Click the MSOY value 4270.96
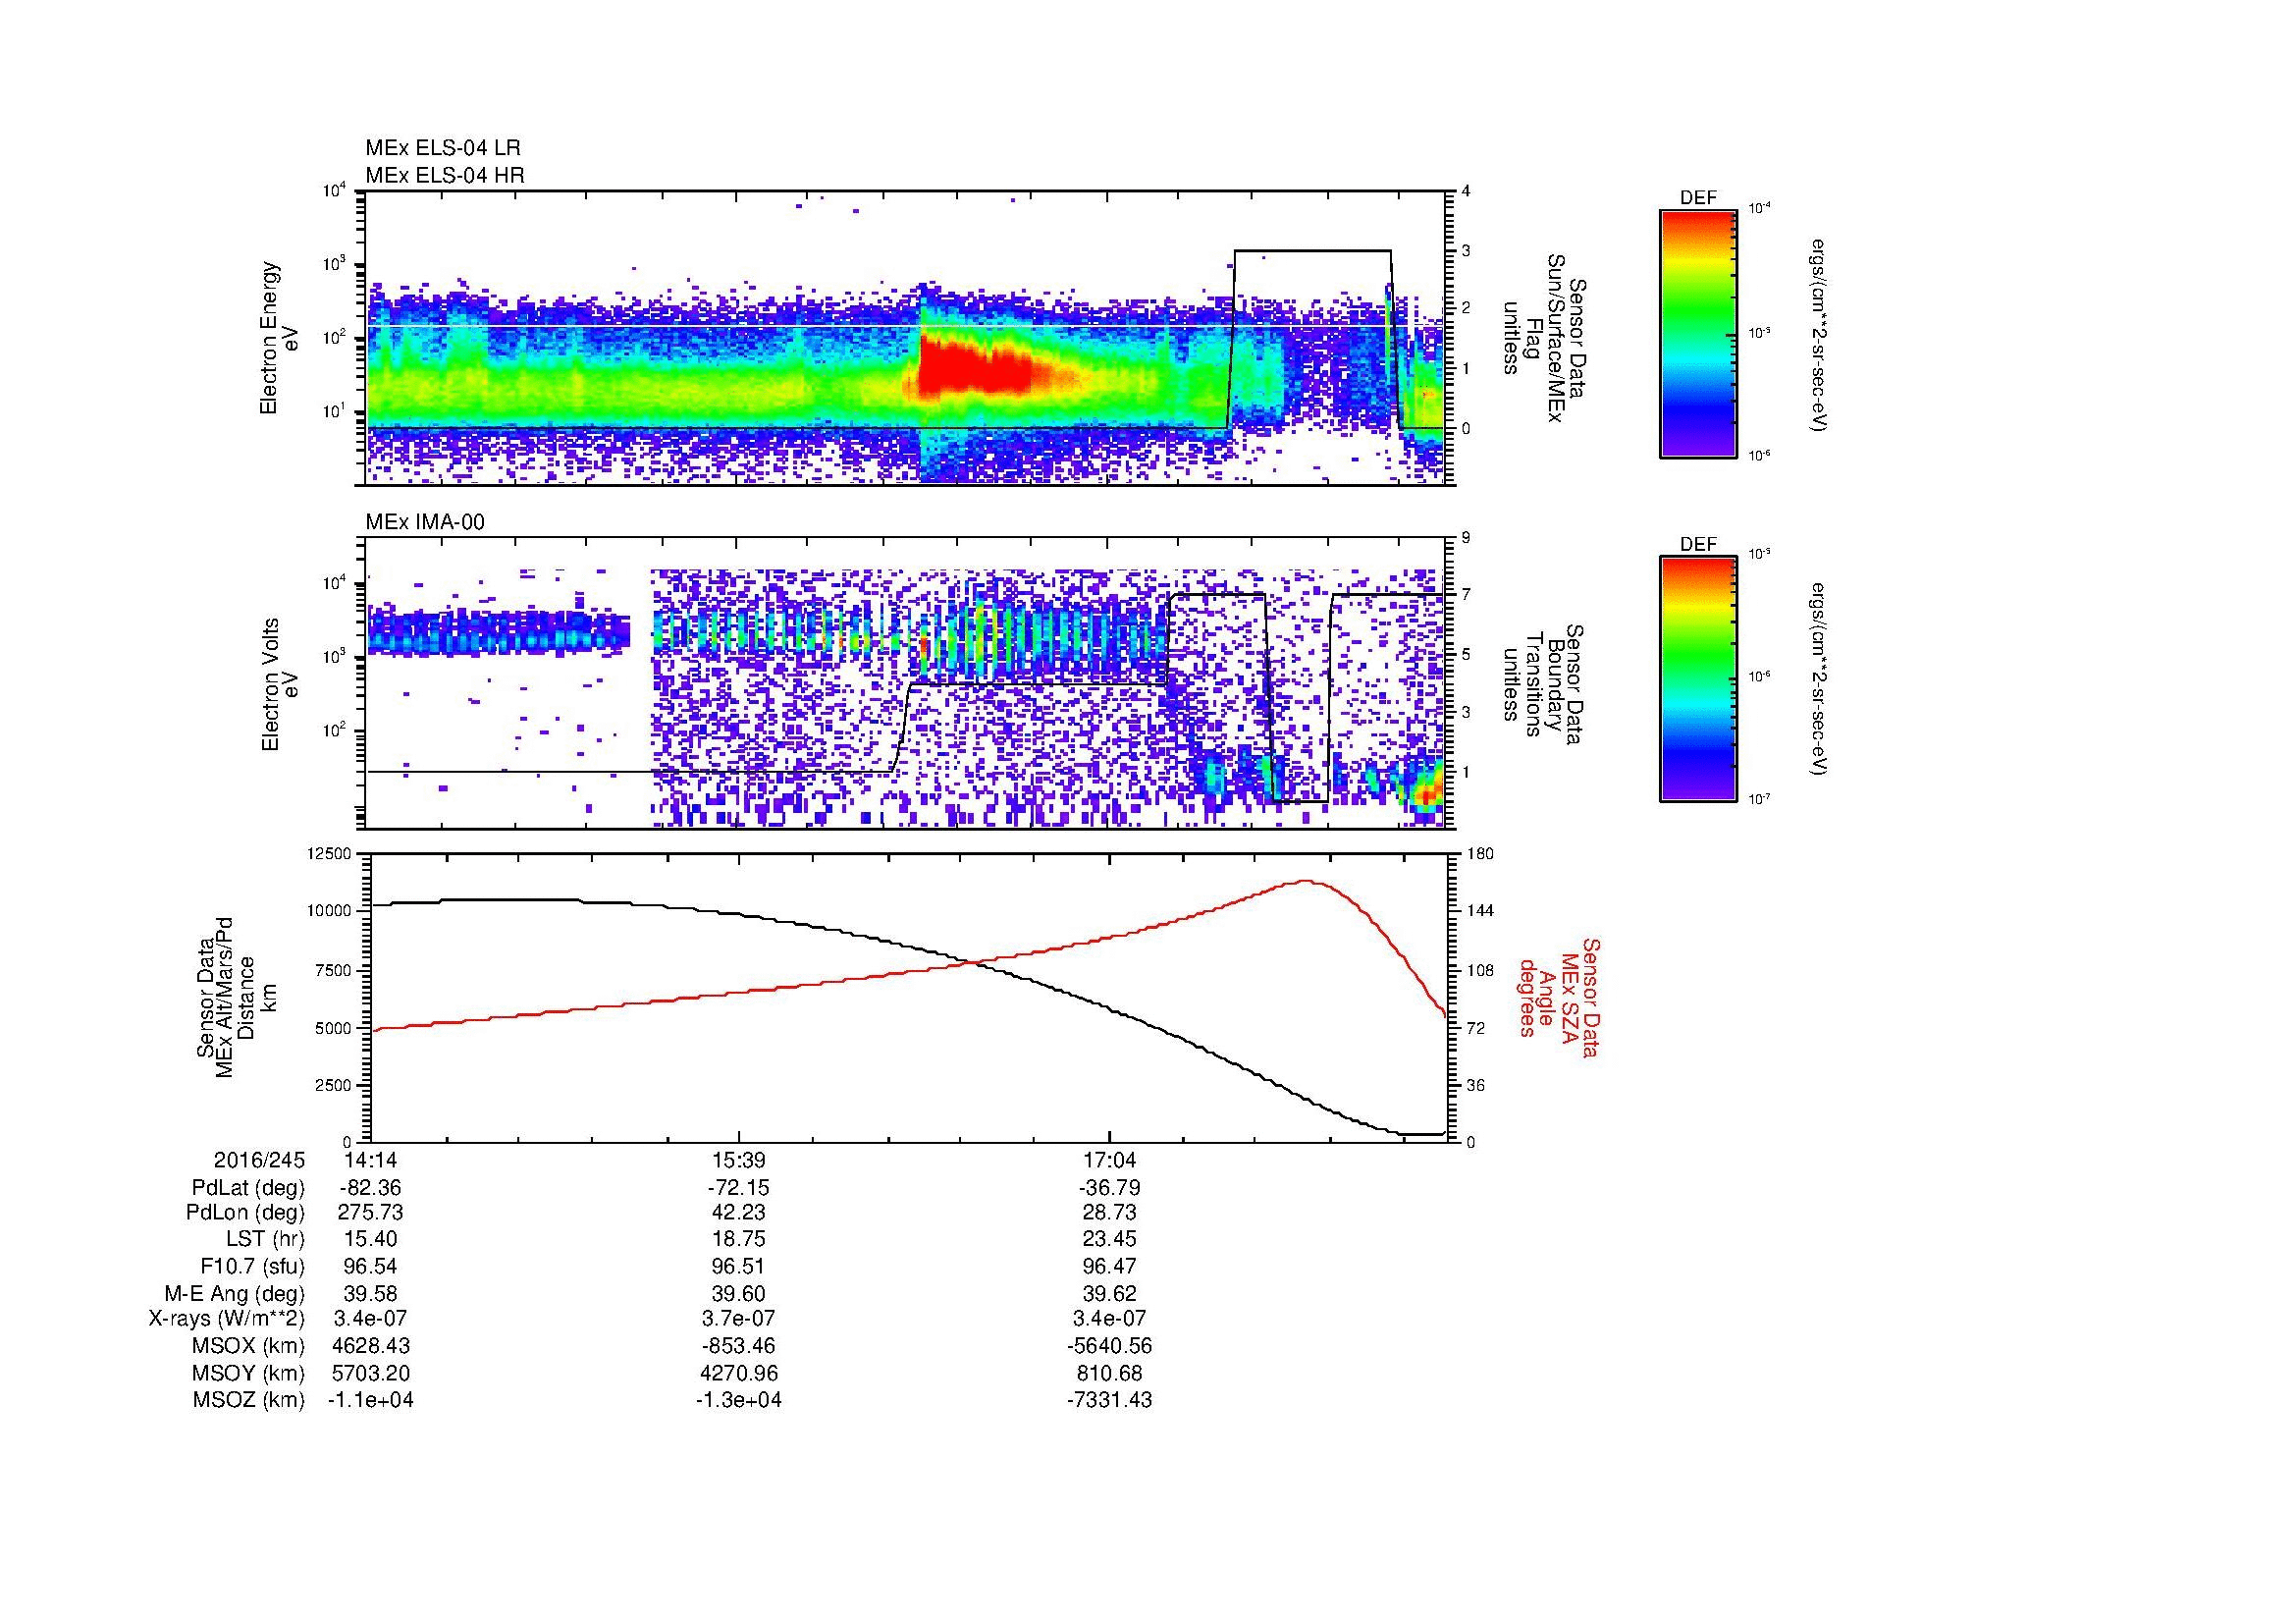 coord(739,1373)
